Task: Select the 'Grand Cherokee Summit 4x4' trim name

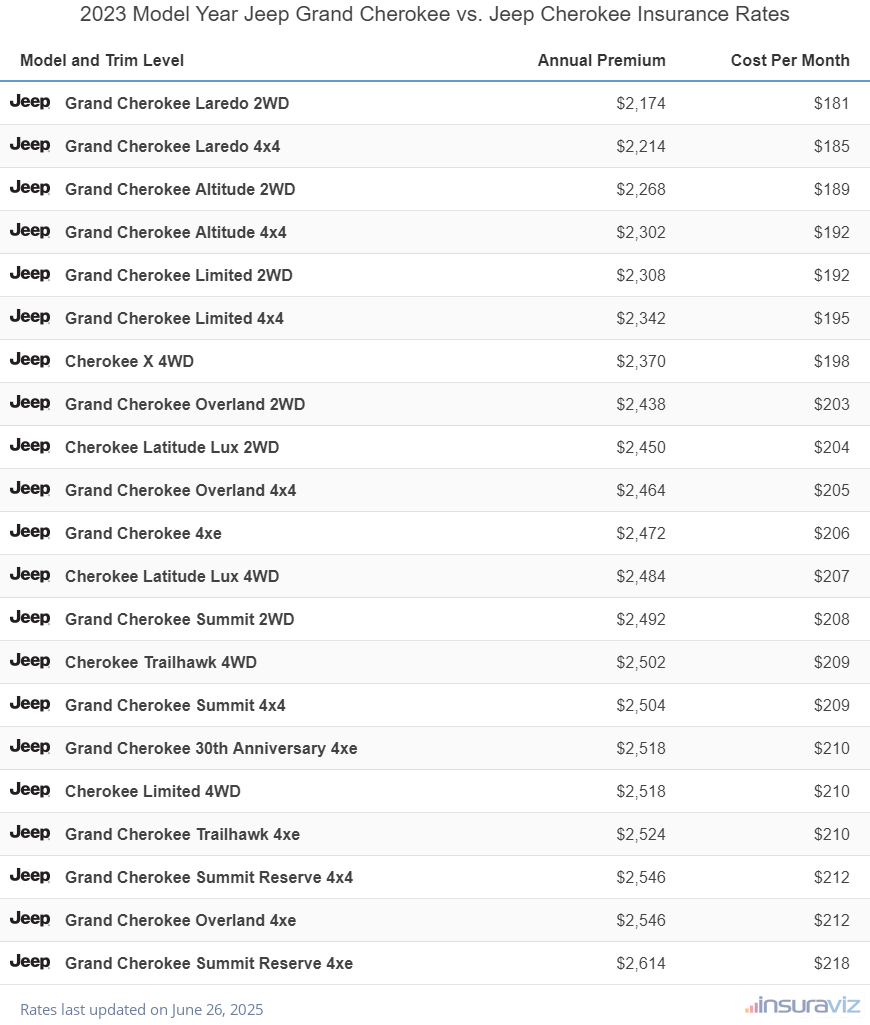Action: [x=175, y=705]
